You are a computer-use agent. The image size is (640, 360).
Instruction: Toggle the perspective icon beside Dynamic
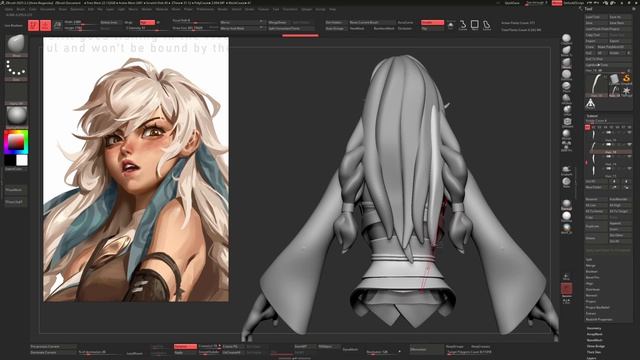[x=451, y=25]
